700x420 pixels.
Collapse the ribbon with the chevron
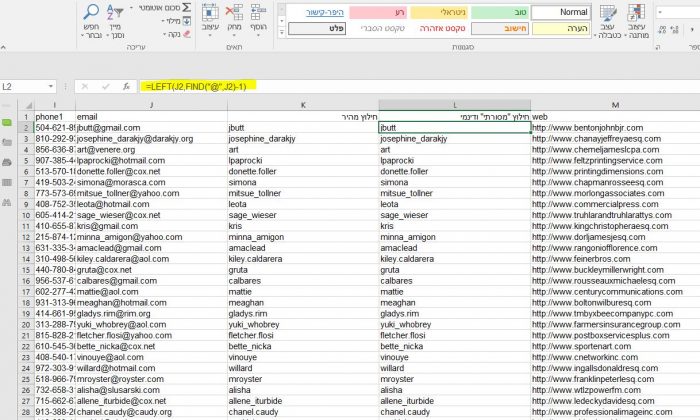pyautogui.click(x=4, y=47)
